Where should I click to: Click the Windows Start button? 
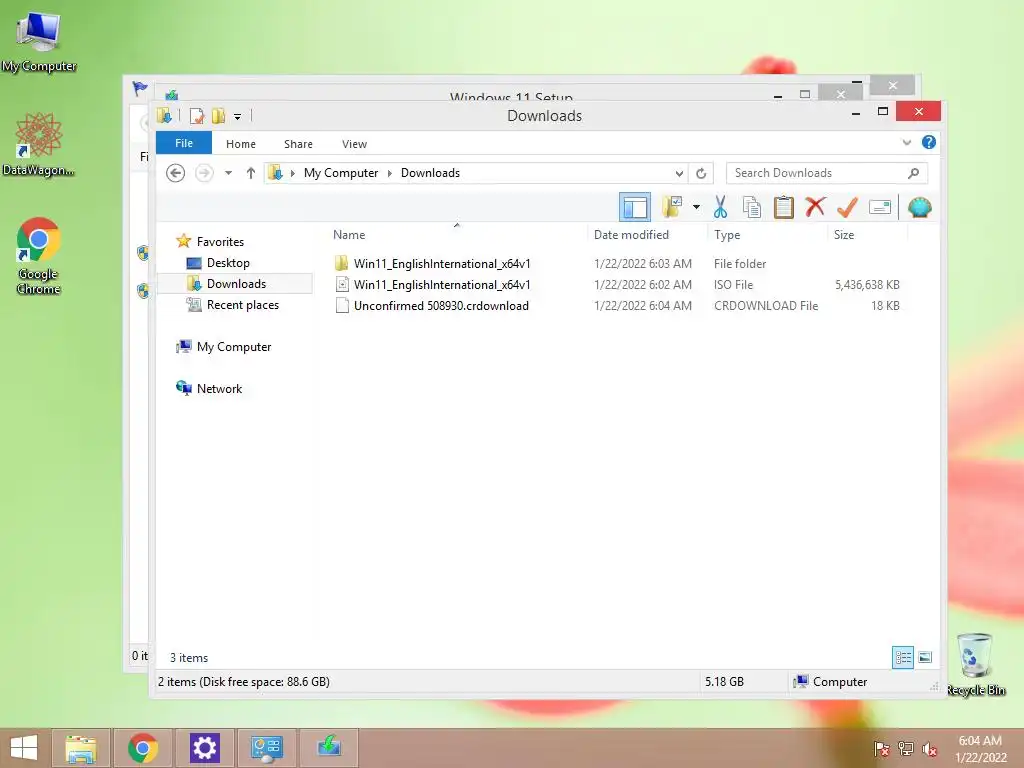point(24,748)
